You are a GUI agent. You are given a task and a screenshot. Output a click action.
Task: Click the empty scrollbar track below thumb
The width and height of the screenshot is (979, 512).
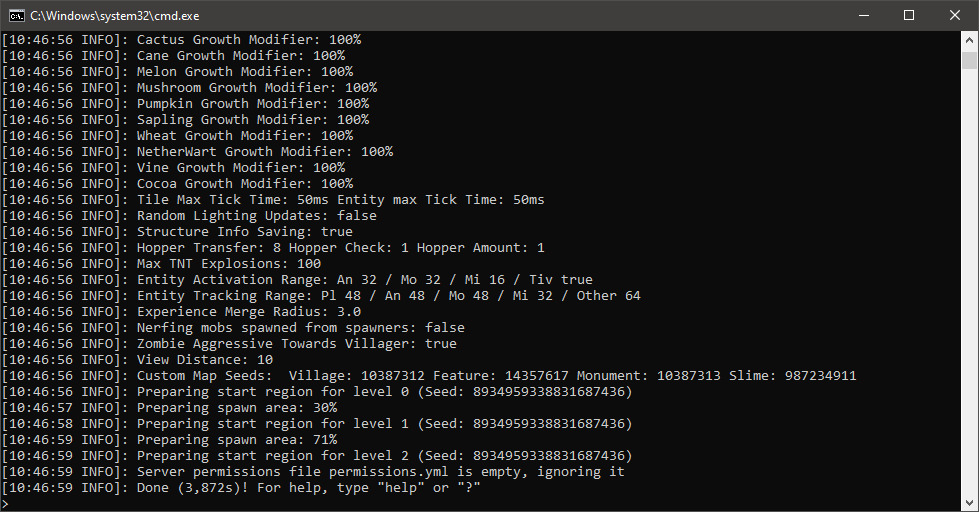coord(969,300)
